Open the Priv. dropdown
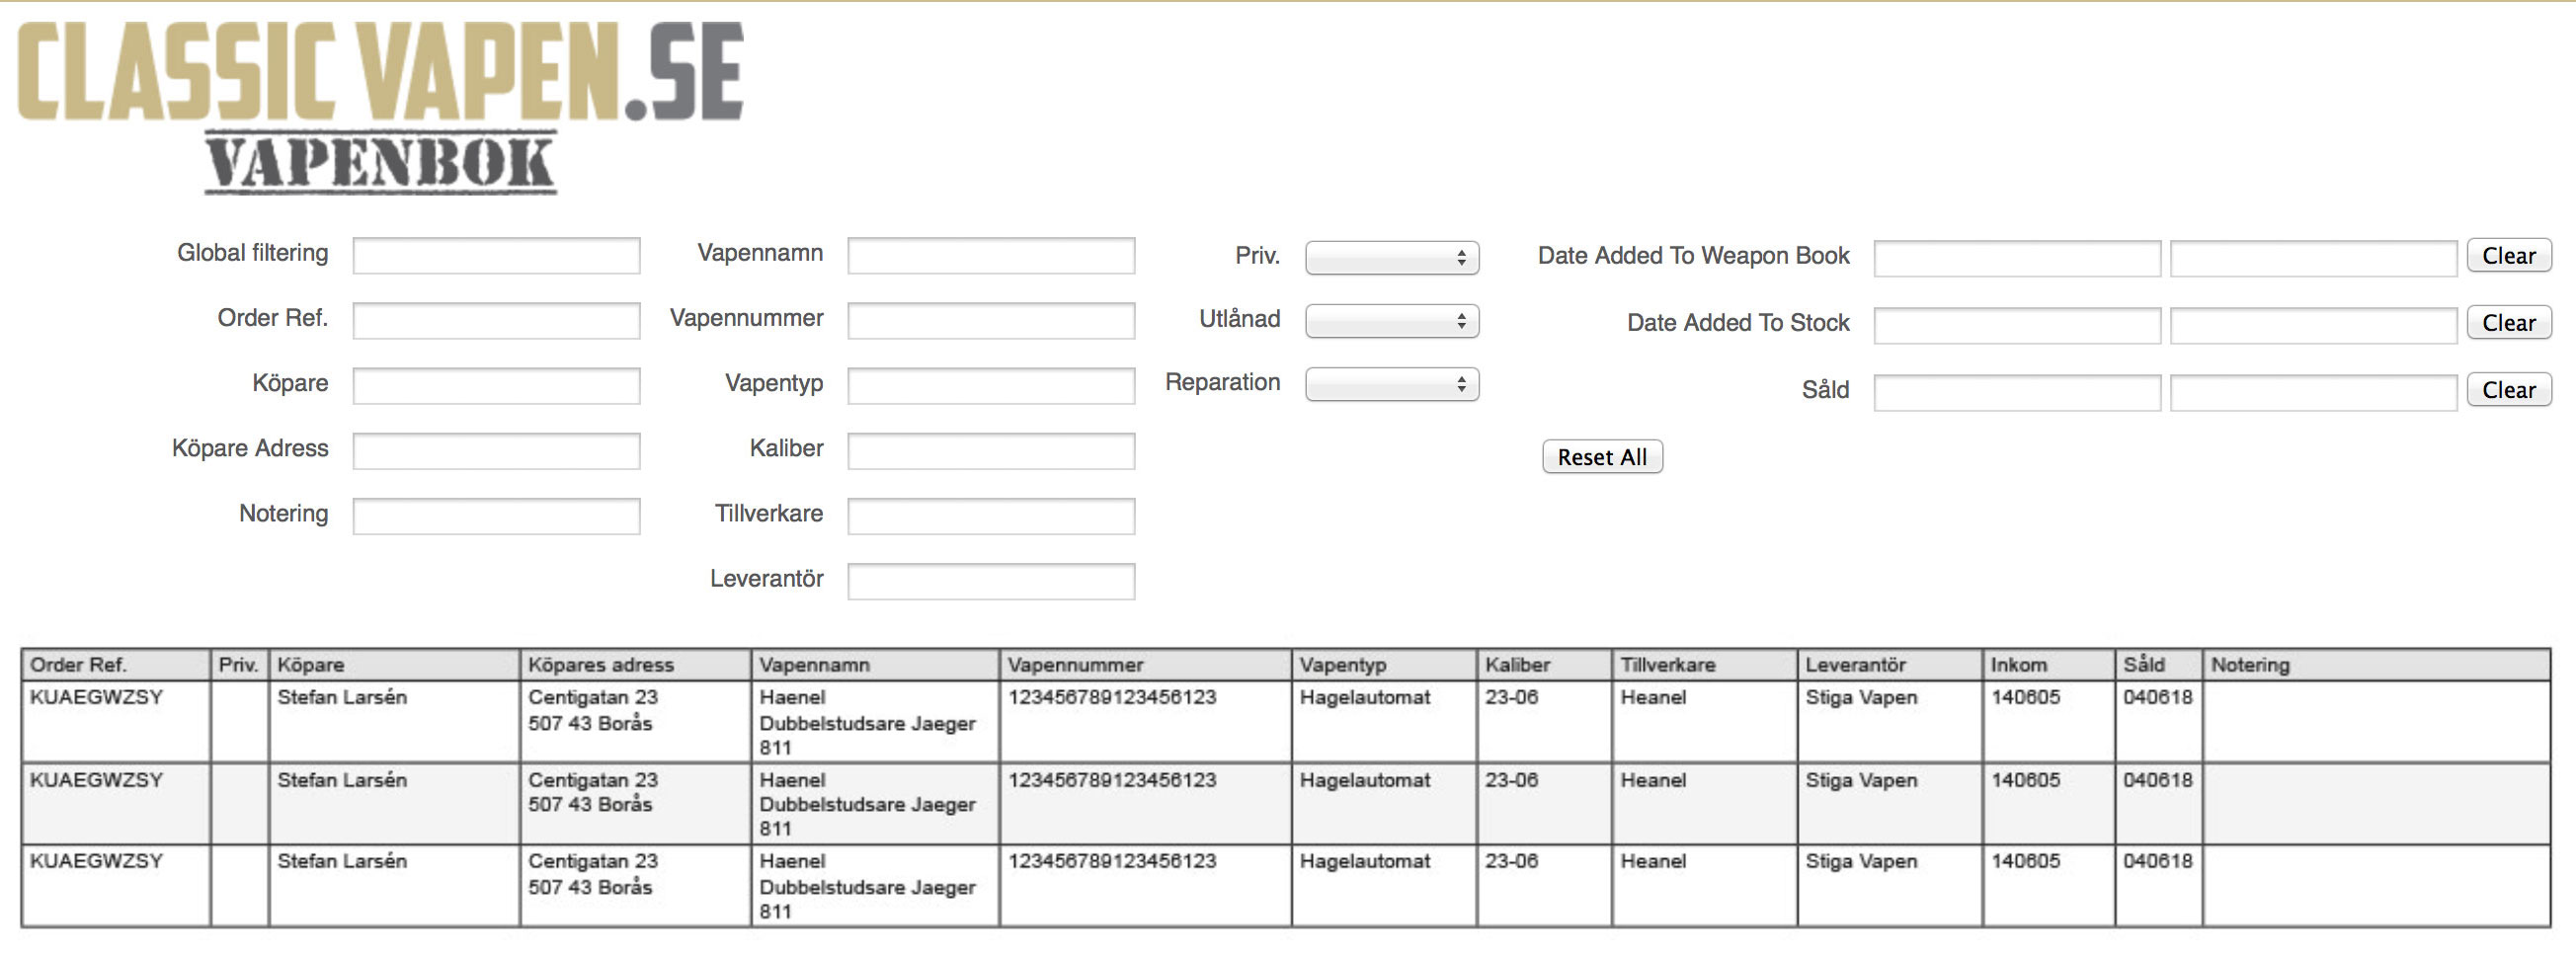This screenshot has width=2576, height=957. (x=1391, y=258)
